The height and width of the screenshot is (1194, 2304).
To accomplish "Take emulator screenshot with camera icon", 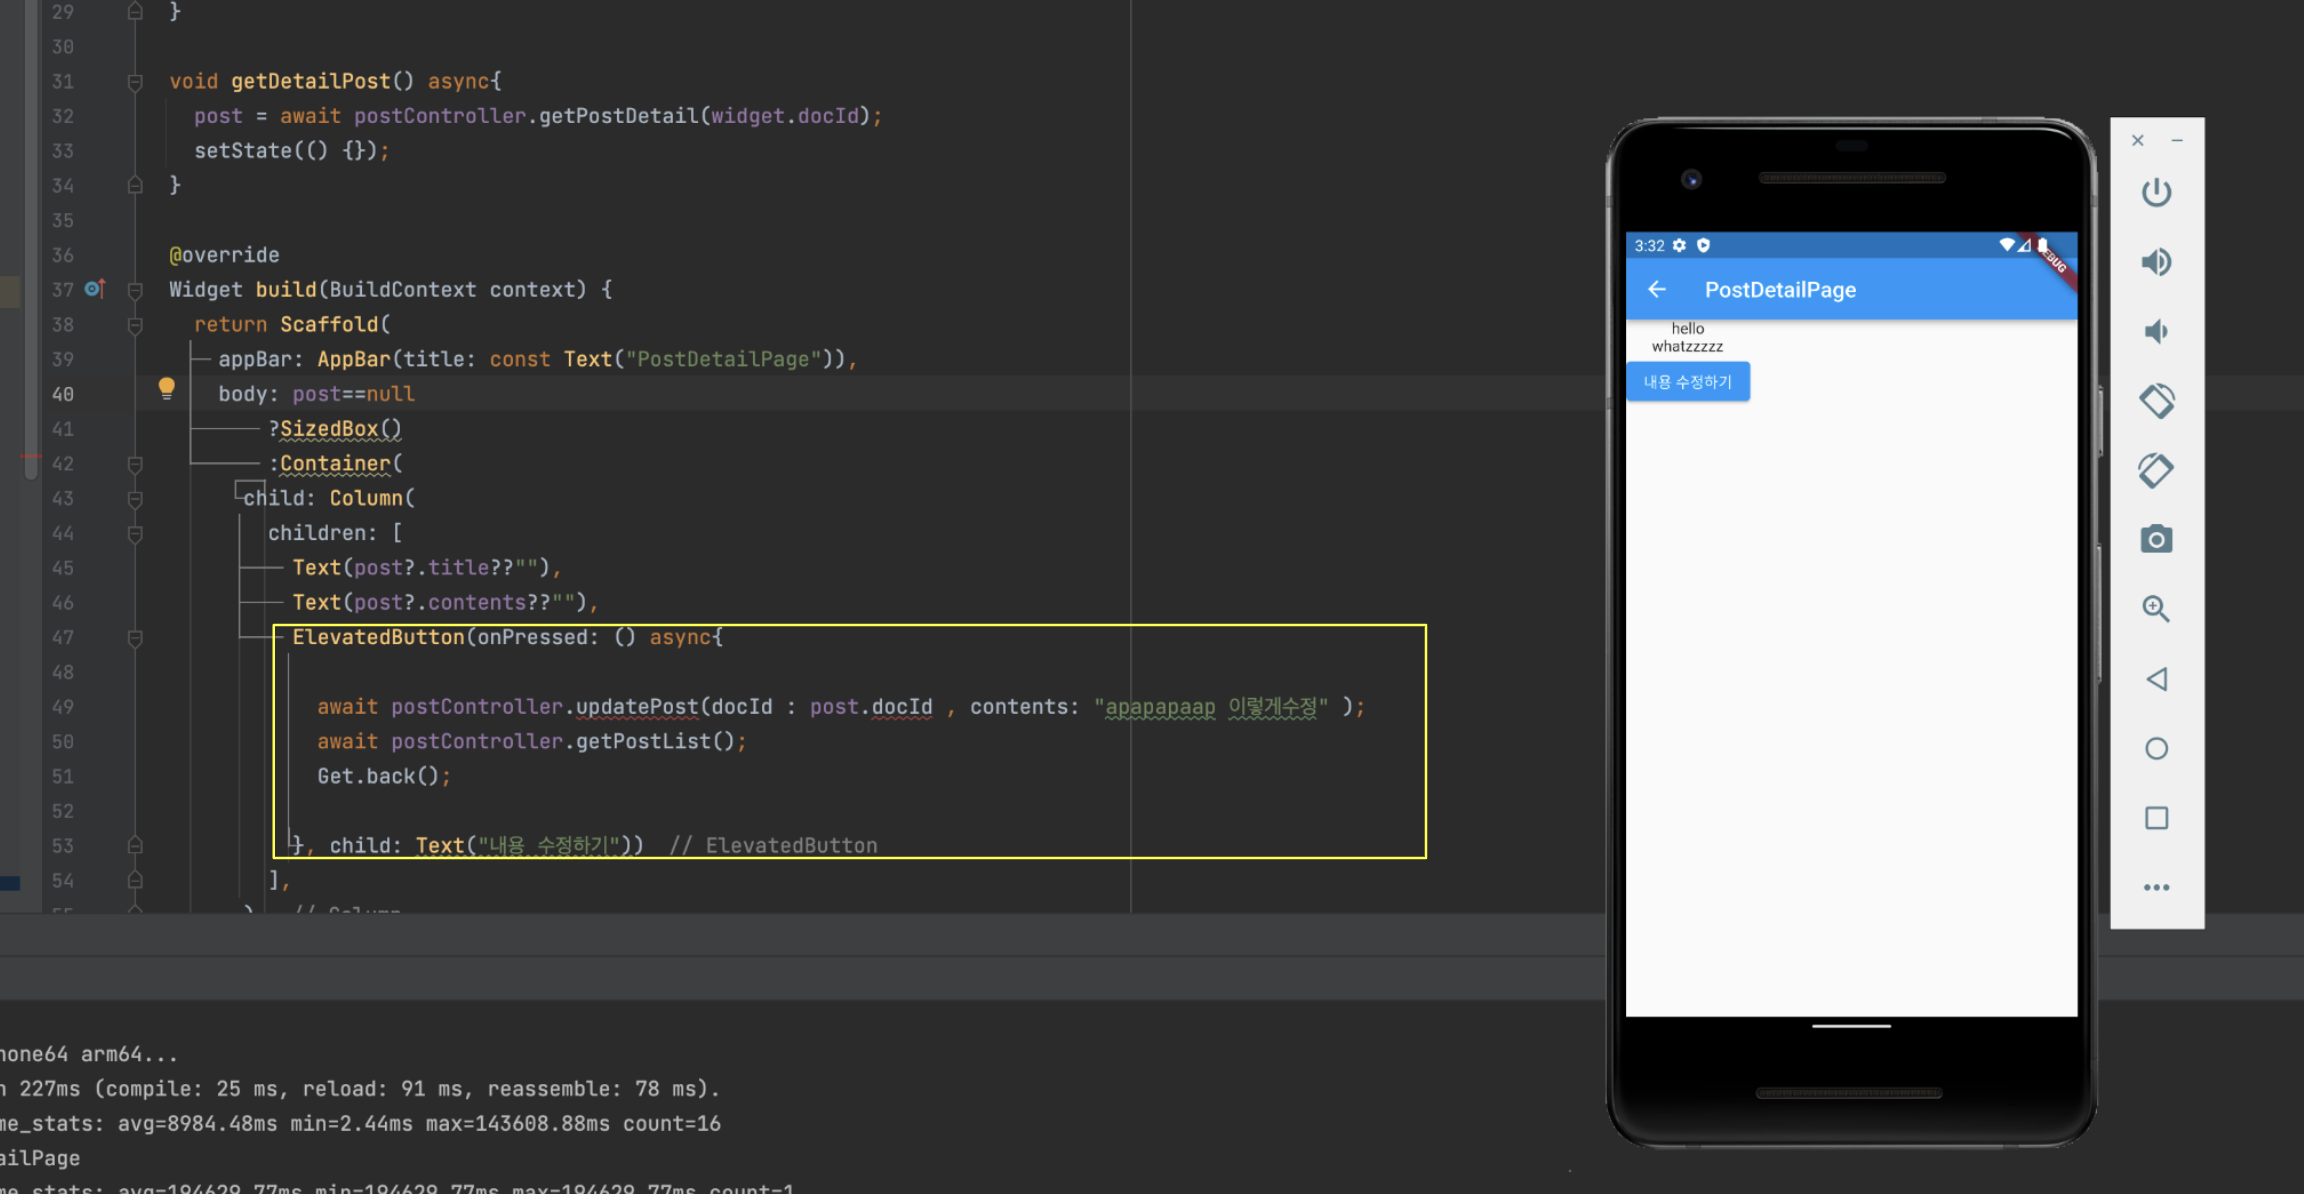I will click(2156, 540).
